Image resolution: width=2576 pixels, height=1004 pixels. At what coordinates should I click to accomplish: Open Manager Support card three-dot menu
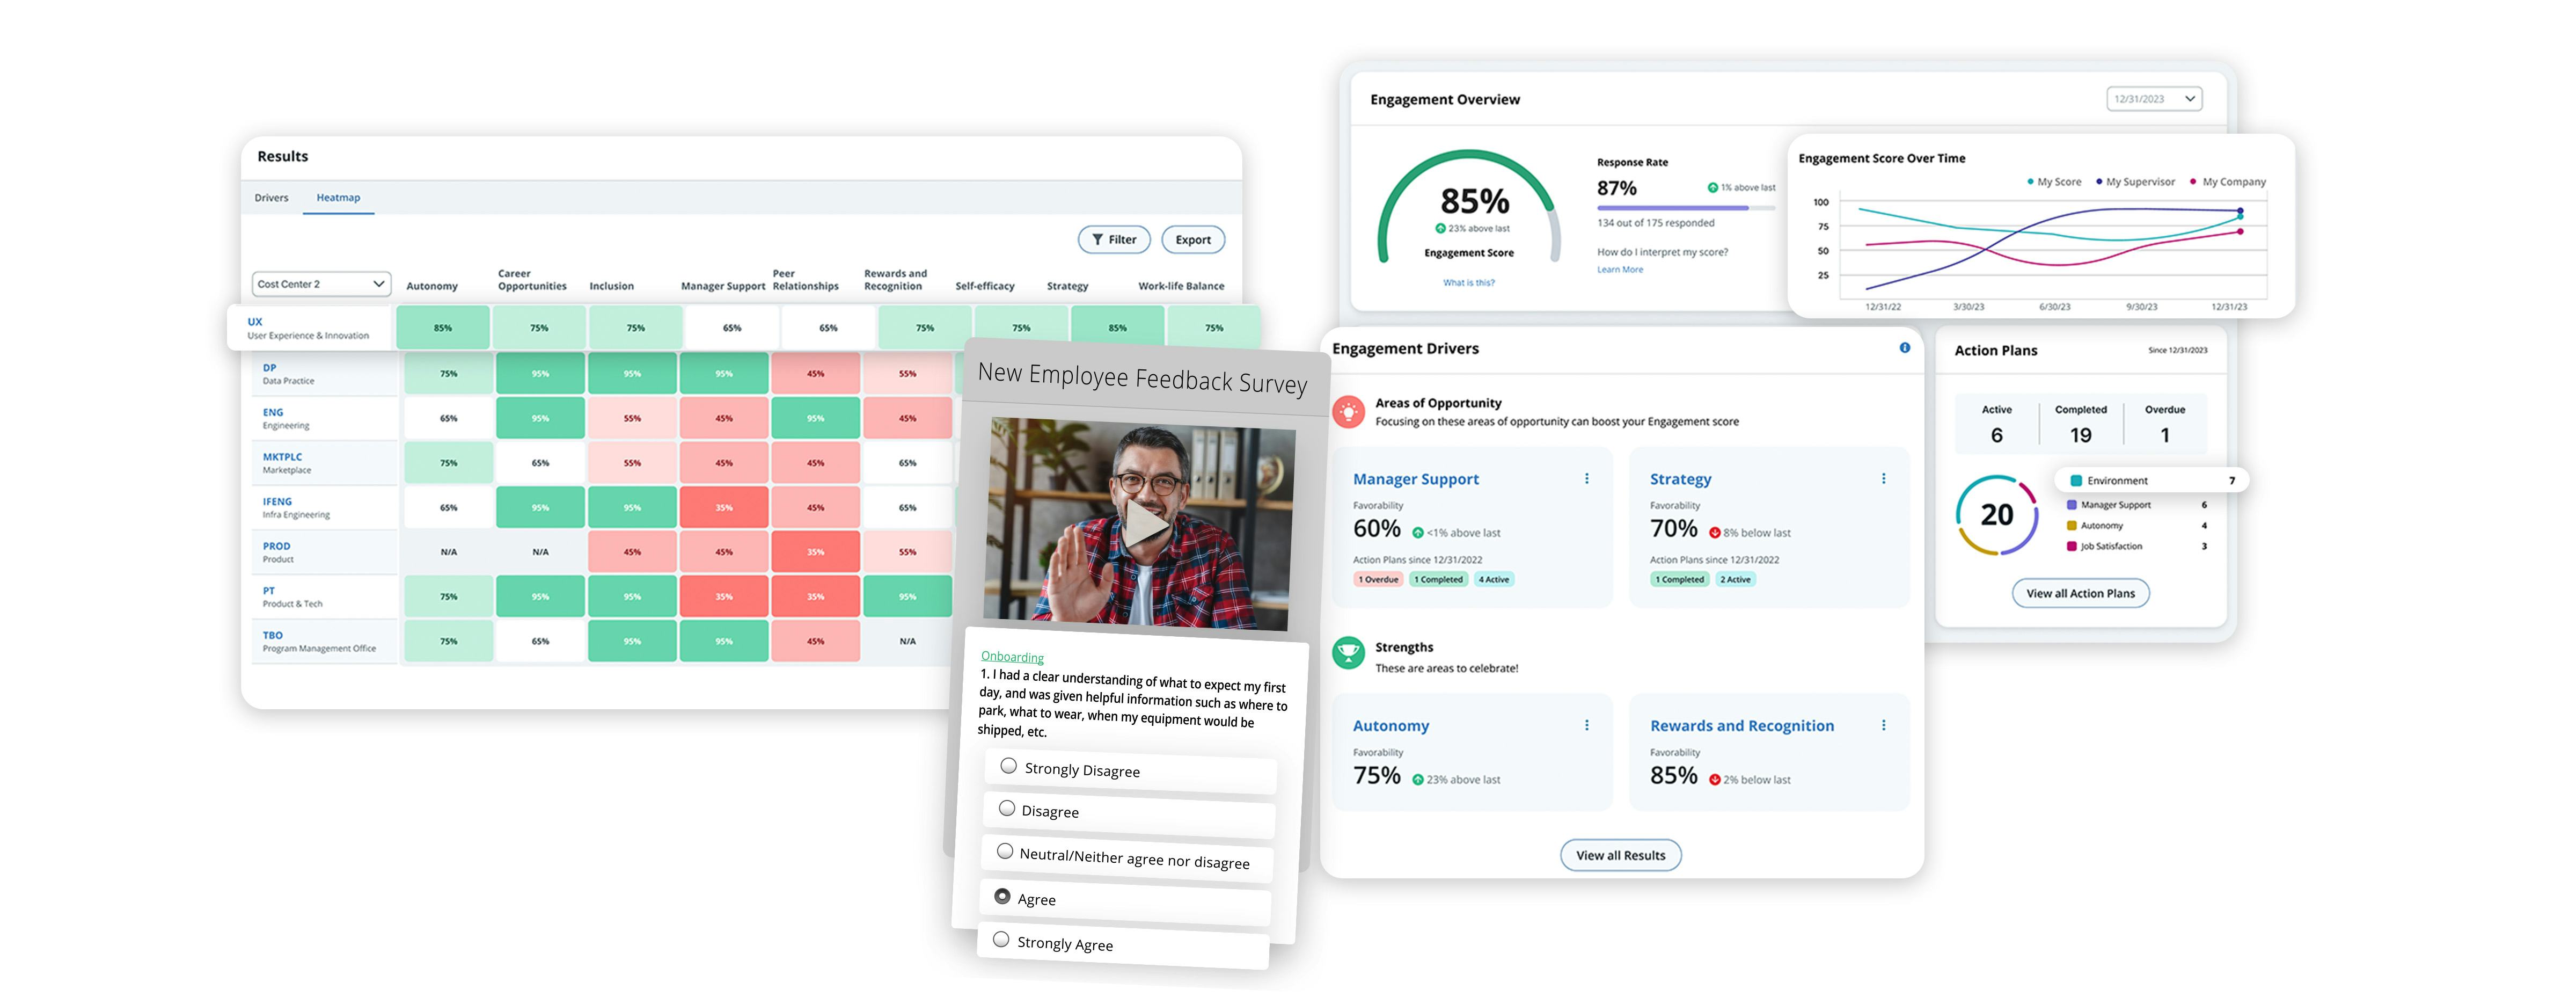tap(1586, 479)
